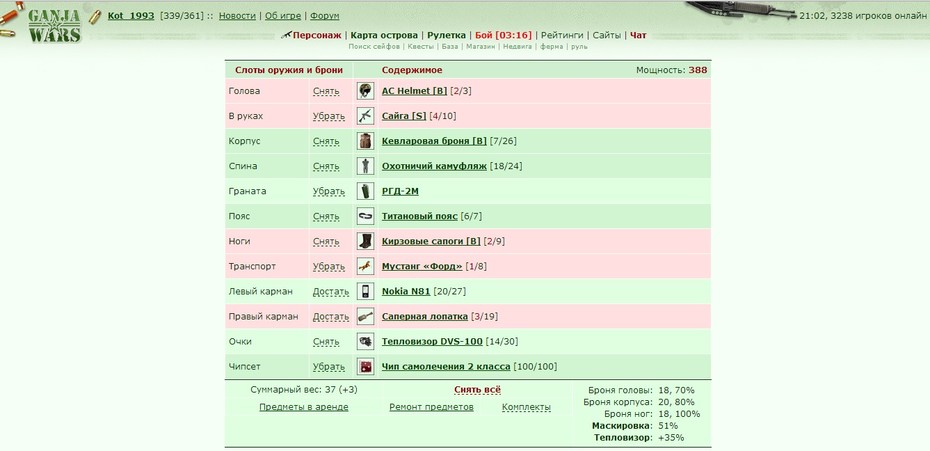The height and width of the screenshot is (451, 930).
Task: Open the Новости link
Action: [x=237, y=16]
